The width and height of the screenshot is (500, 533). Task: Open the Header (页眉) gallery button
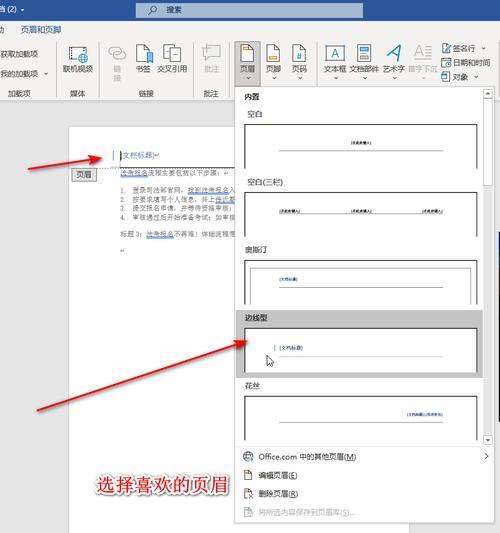click(247, 63)
